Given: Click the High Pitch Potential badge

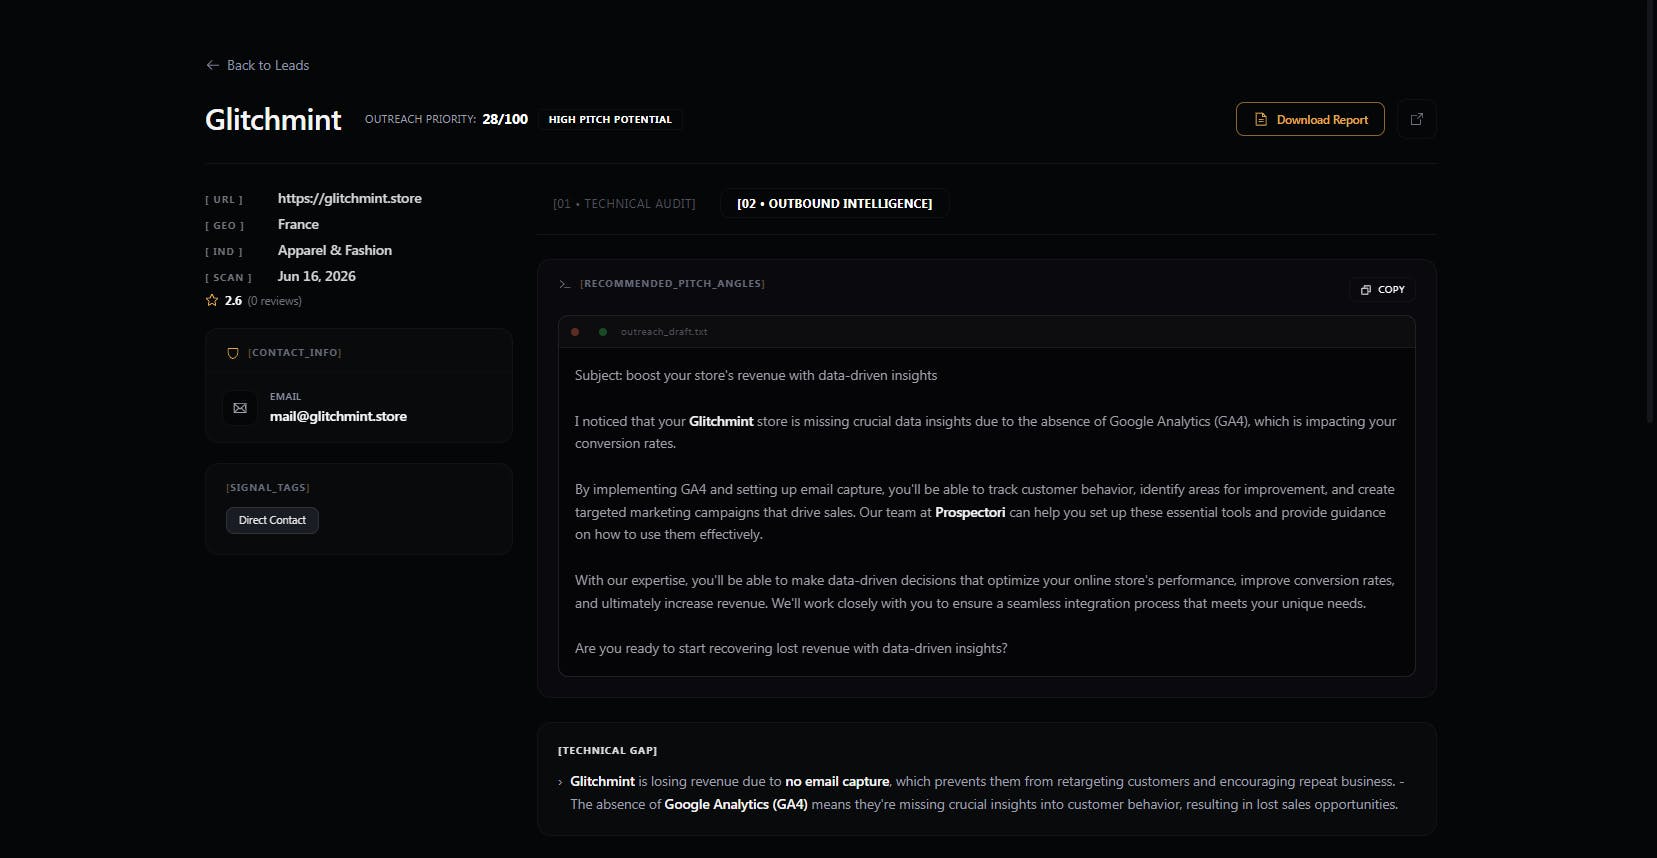Looking at the screenshot, I should click(x=610, y=119).
